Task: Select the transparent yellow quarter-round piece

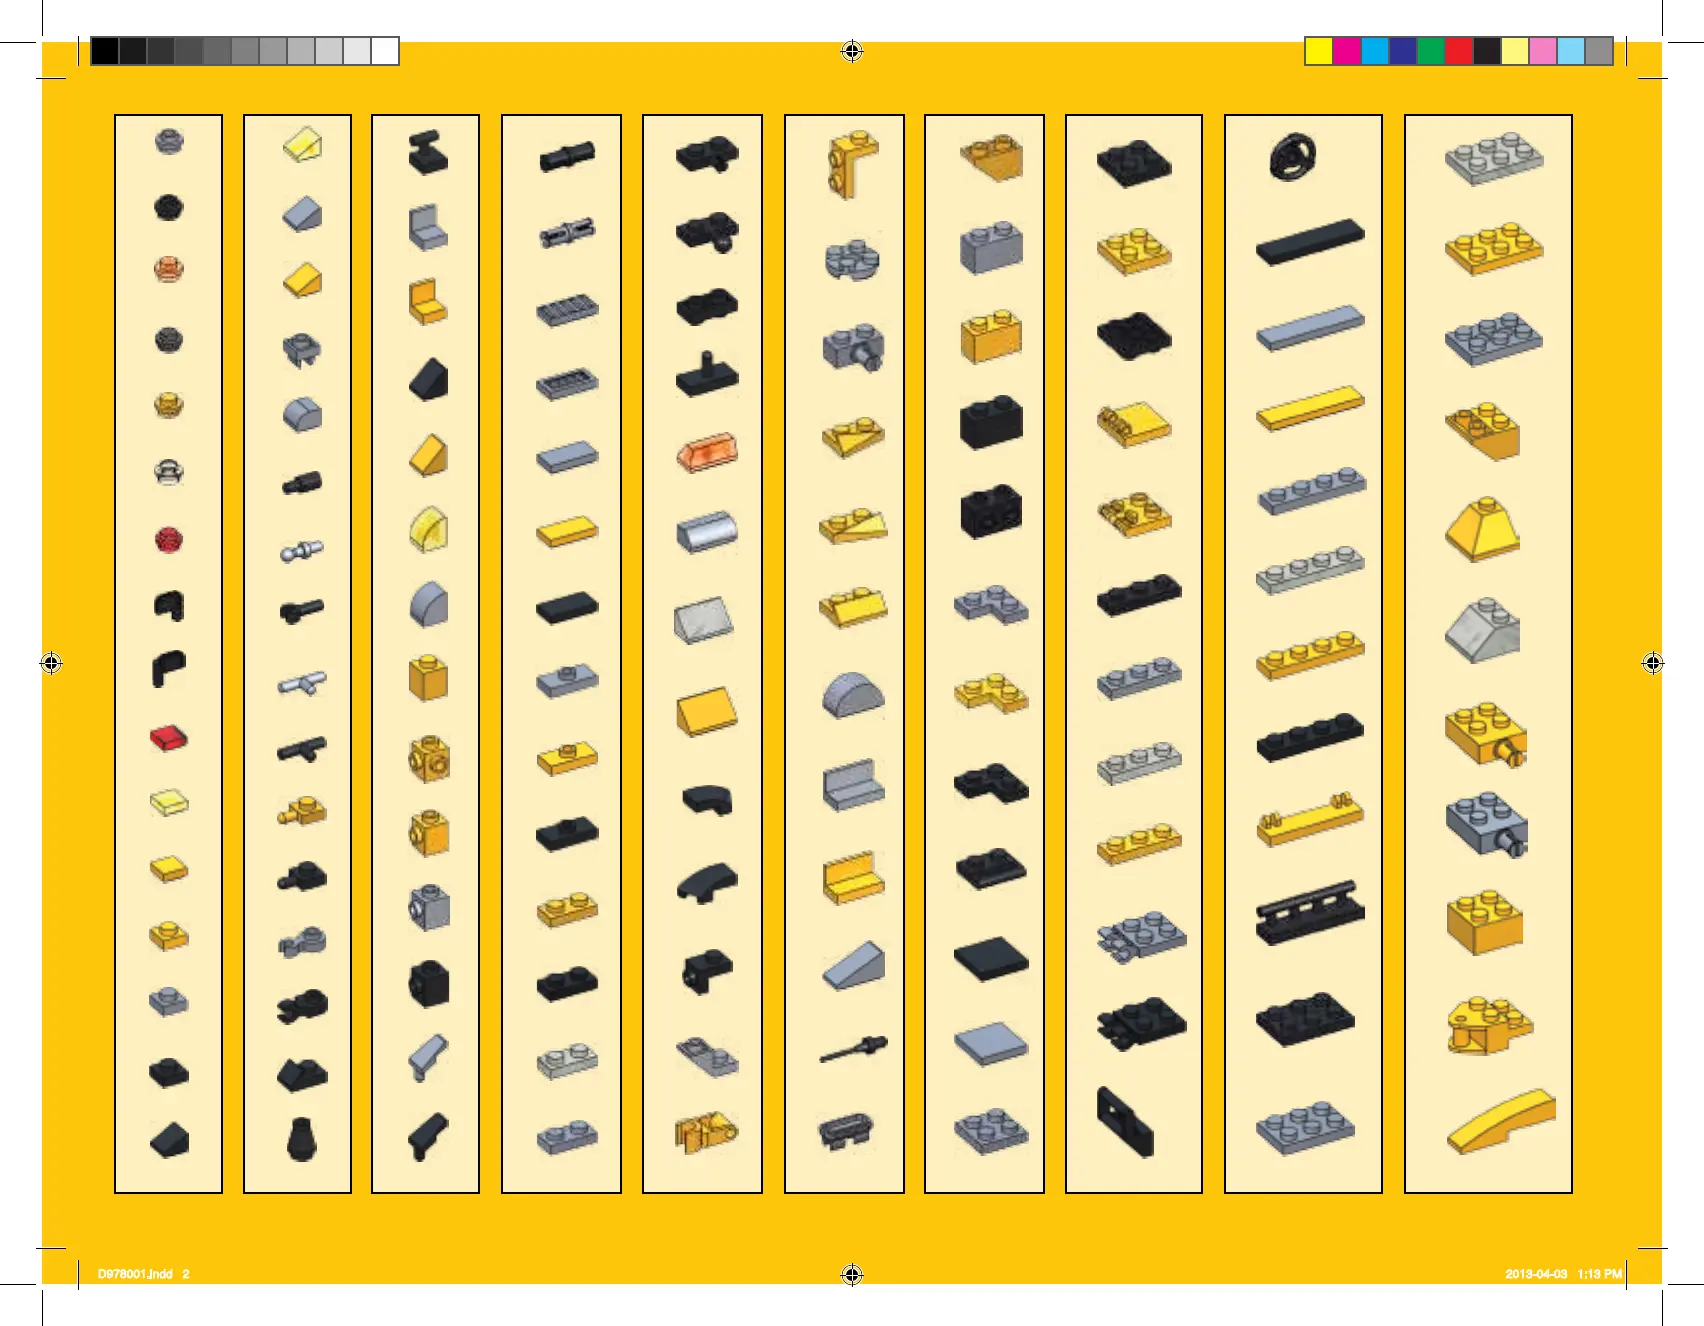Action: tap(429, 528)
